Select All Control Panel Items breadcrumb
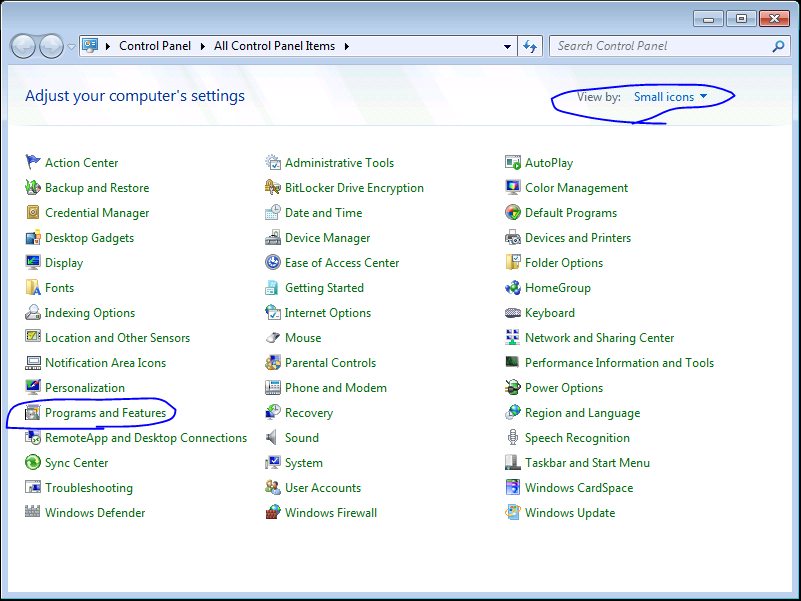This screenshot has height=601, width=801. (274, 46)
